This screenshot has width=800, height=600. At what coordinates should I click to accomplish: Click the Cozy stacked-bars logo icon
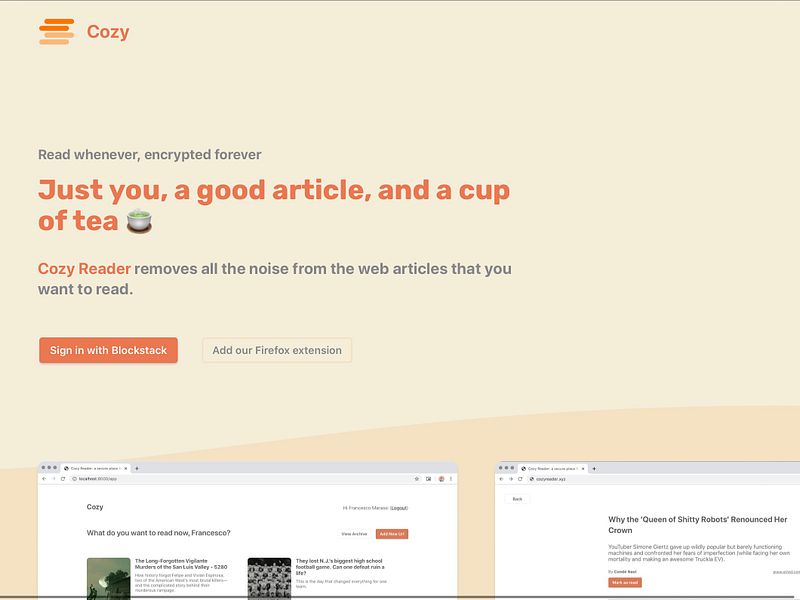tap(57, 32)
